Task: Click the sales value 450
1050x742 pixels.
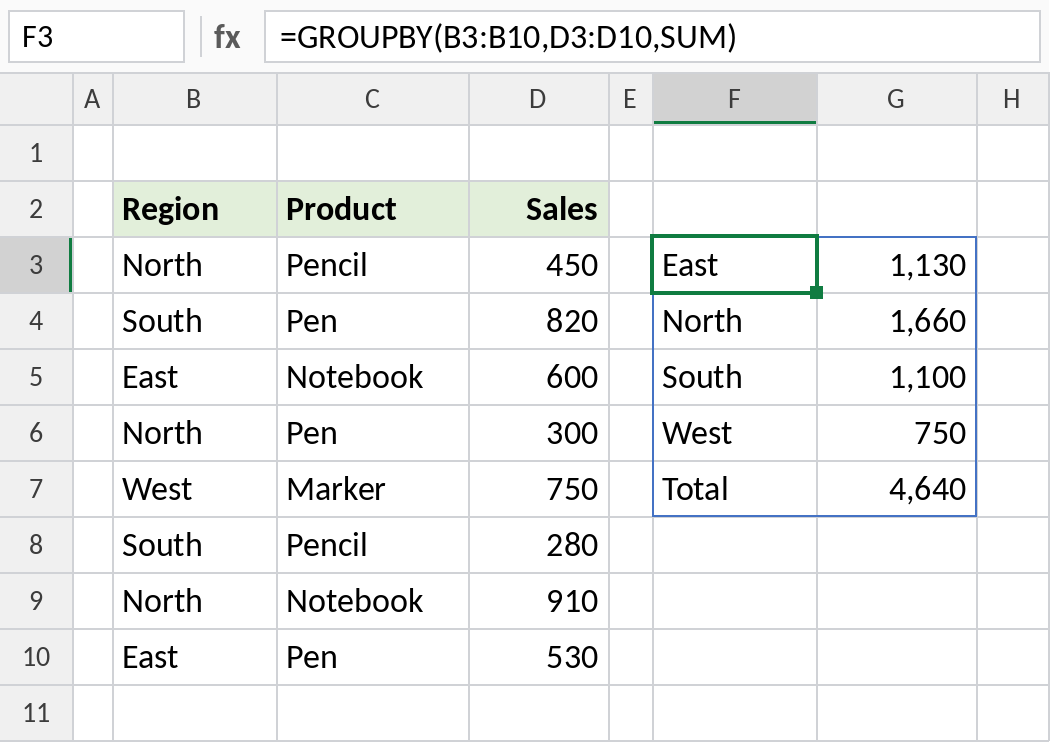Action: click(539, 265)
